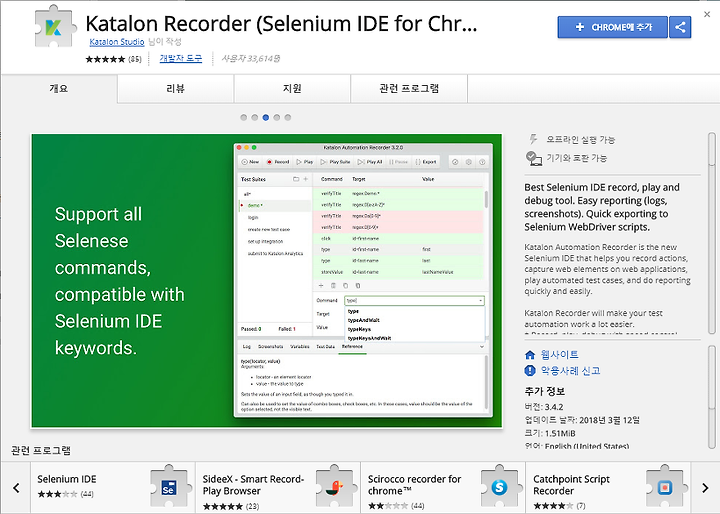This screenshot has width=720, height=514.
Task: Click the Katalon Recorder extension puzzle icon
Action: coord(55,27)
